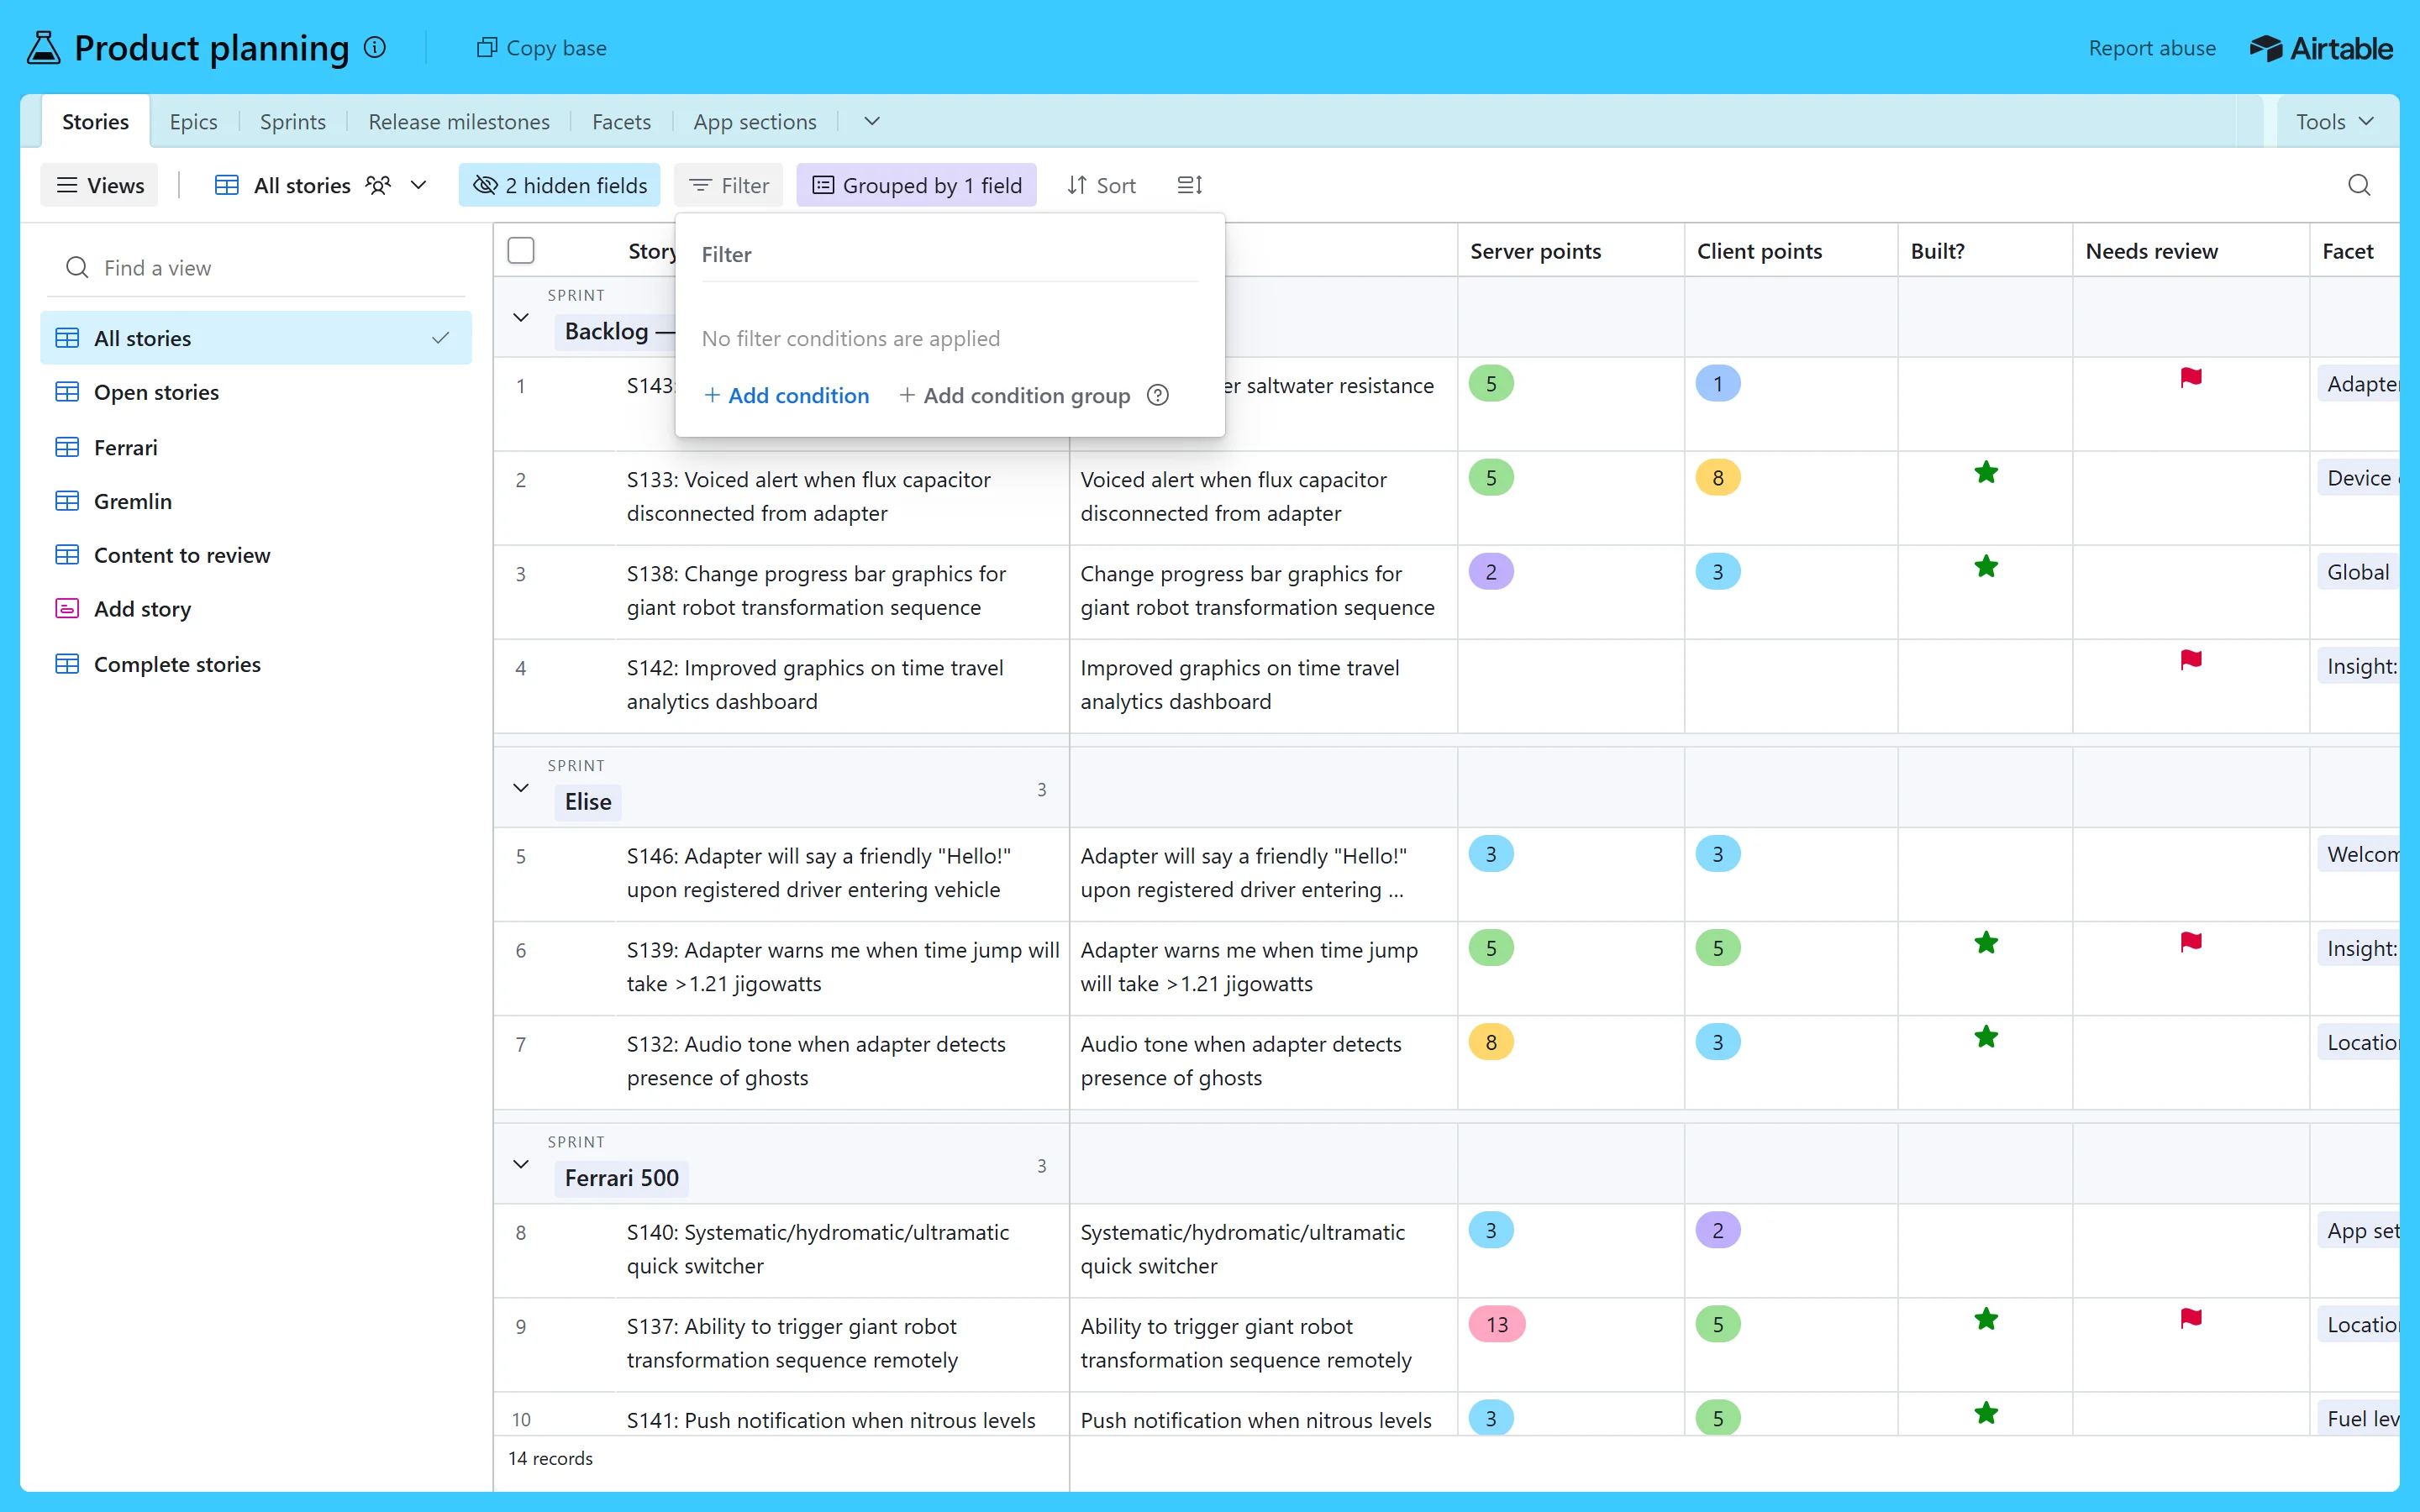Collapse the Backlog sprint group
The width and height of the screenshot is (2420, 1512).
pos(521,318)
